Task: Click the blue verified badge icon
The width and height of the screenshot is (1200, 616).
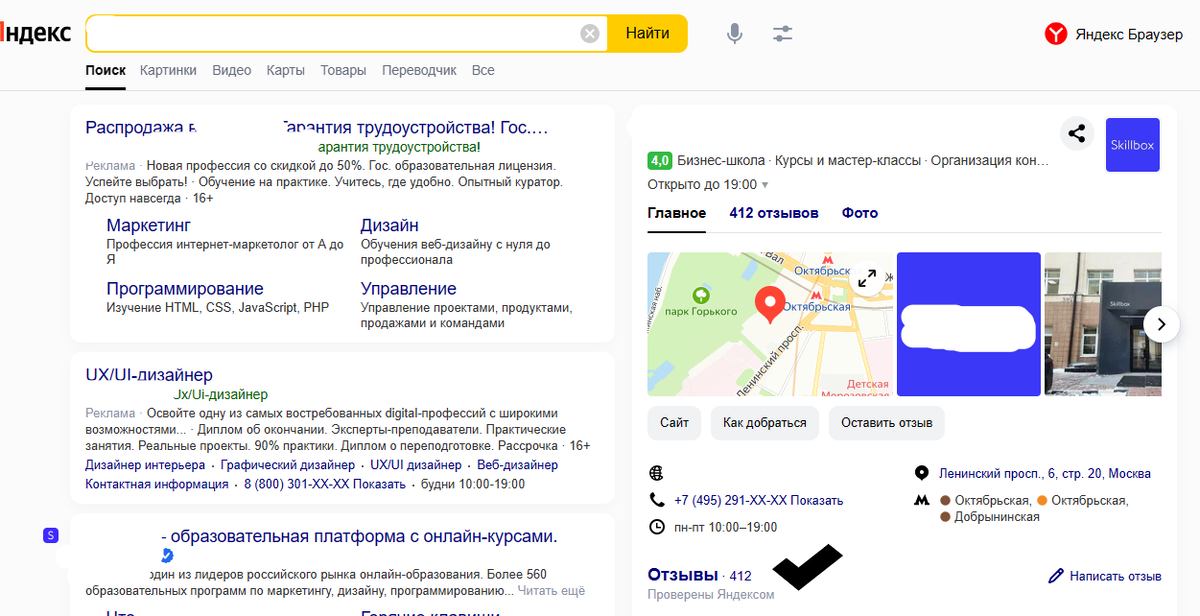Action: coord(167,555)
